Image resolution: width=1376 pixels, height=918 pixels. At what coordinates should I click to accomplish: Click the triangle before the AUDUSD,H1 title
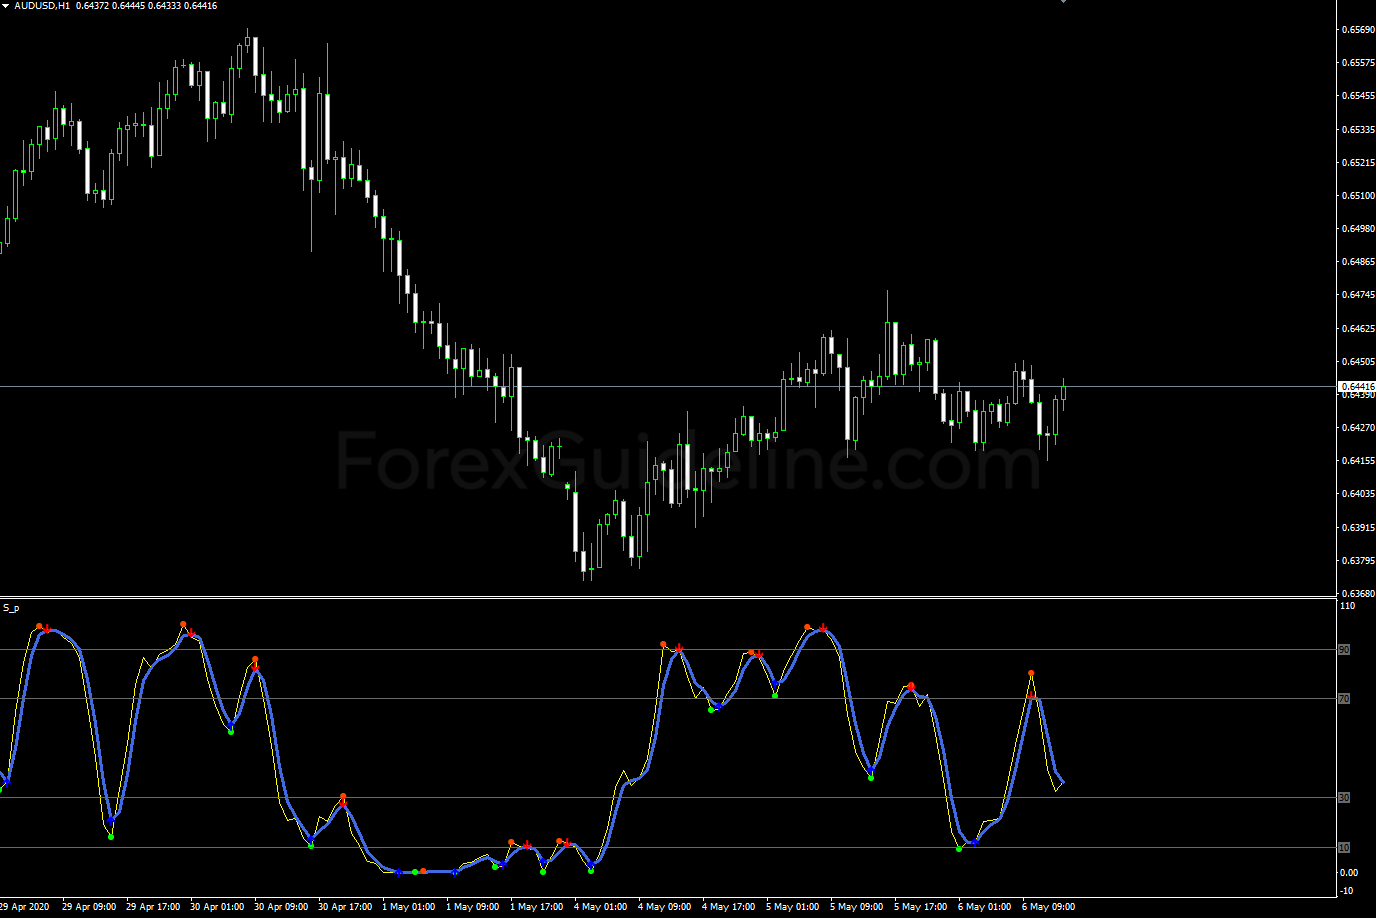(6, 6)
